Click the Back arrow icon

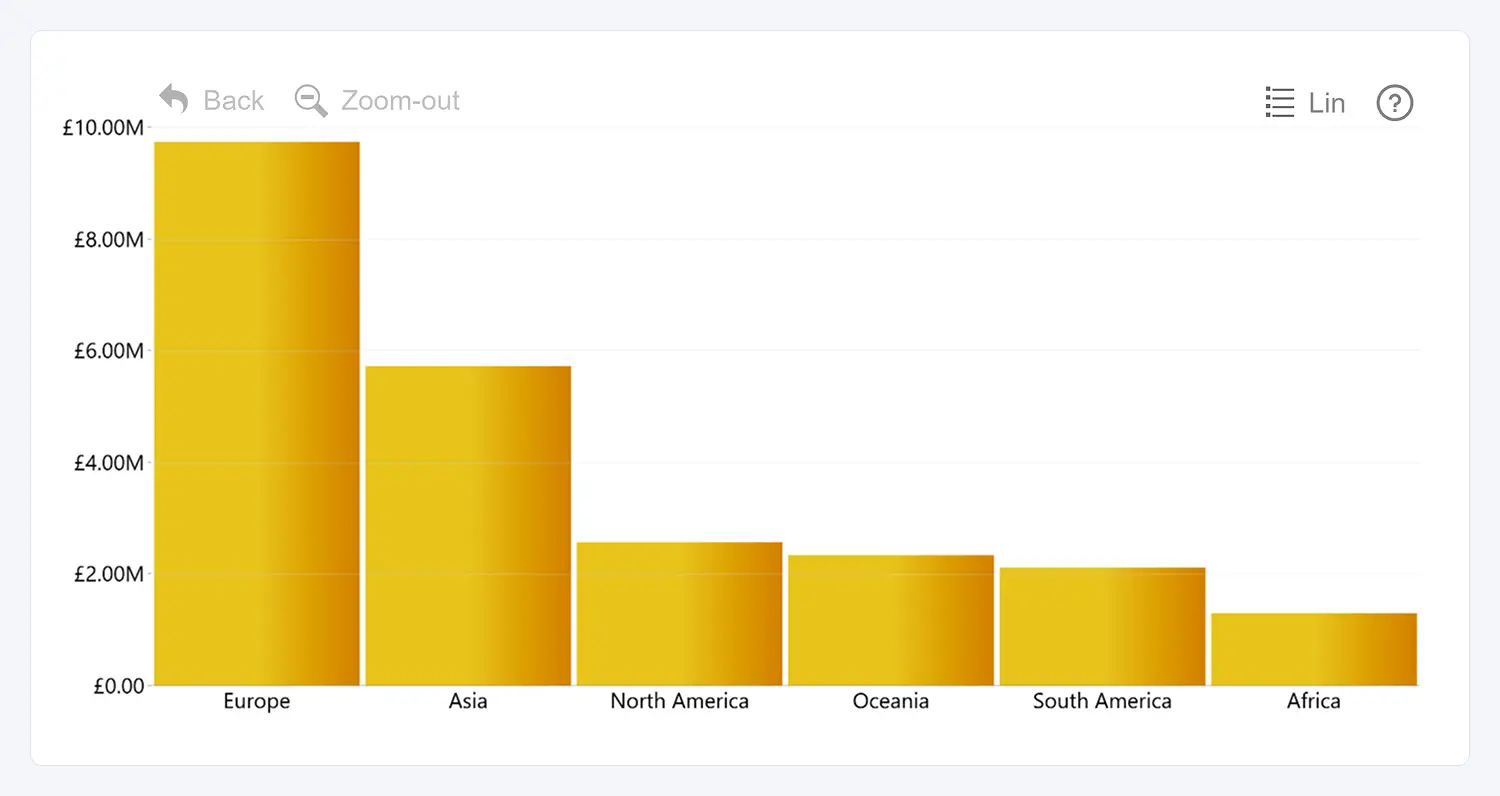pos(174,99)
